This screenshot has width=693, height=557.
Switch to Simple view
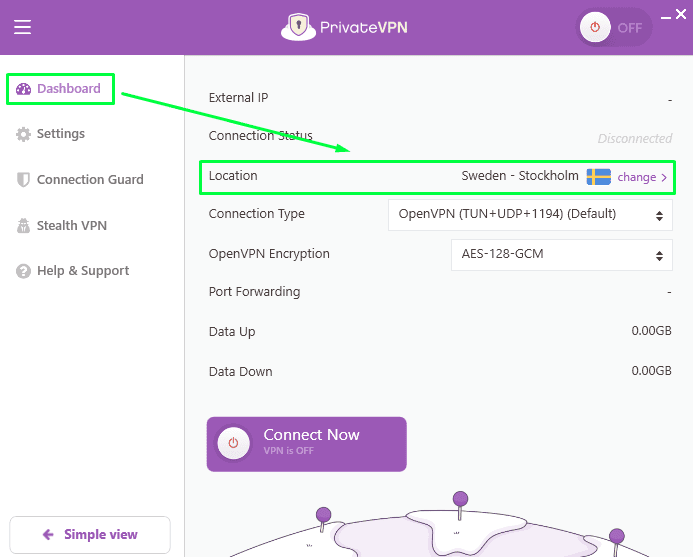tap(90, 534)
